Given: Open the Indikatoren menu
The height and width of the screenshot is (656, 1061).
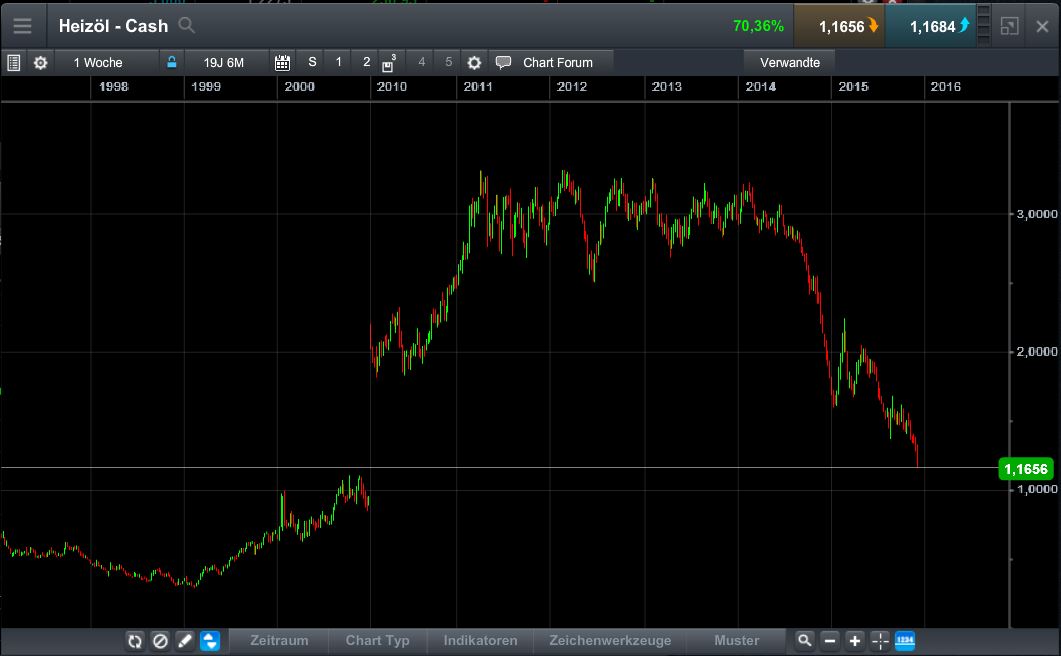Looking at the screenshot, I should (480, 641).
